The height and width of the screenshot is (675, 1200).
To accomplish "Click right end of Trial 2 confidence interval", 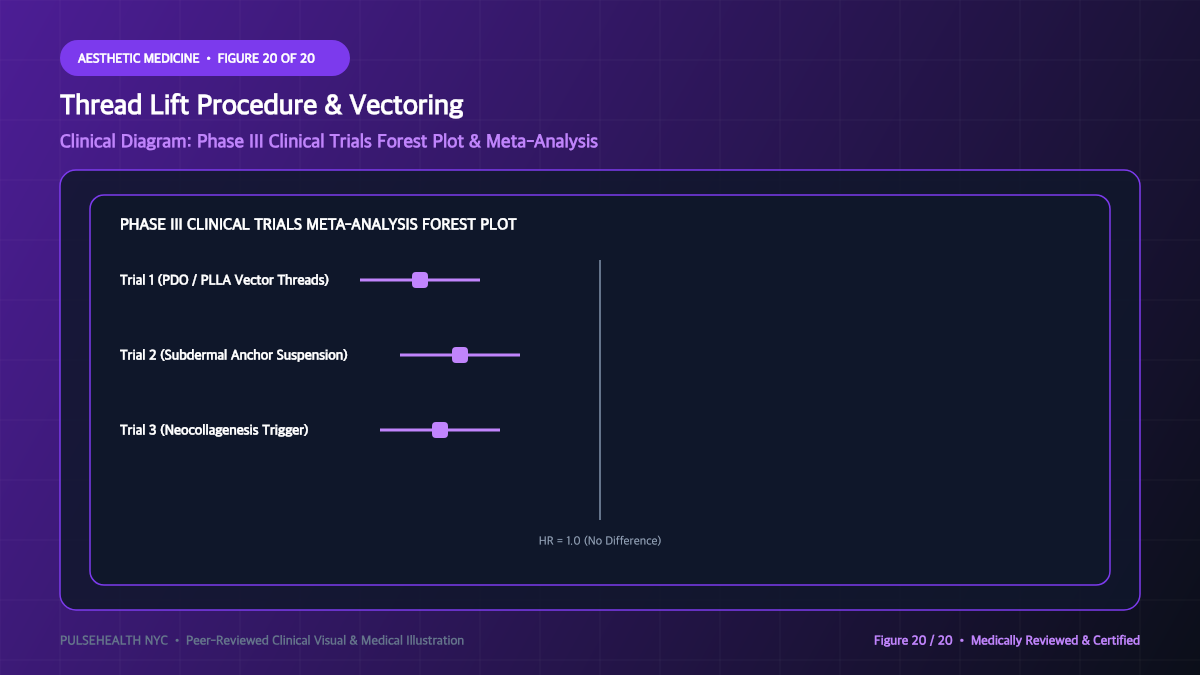I will click(x=518, y=355).
